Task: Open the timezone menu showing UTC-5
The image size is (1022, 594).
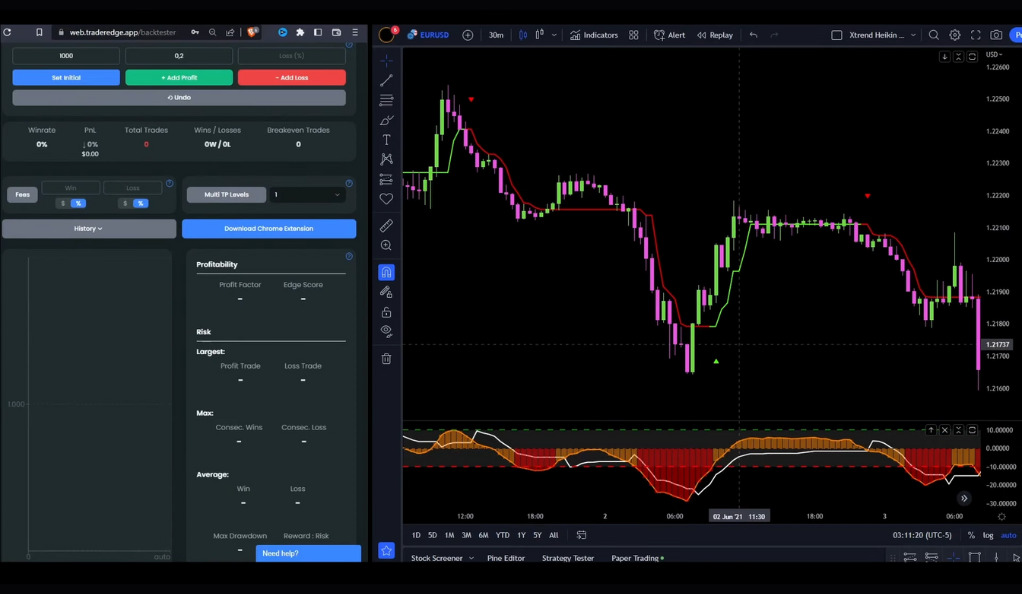Action: [922, 535]
